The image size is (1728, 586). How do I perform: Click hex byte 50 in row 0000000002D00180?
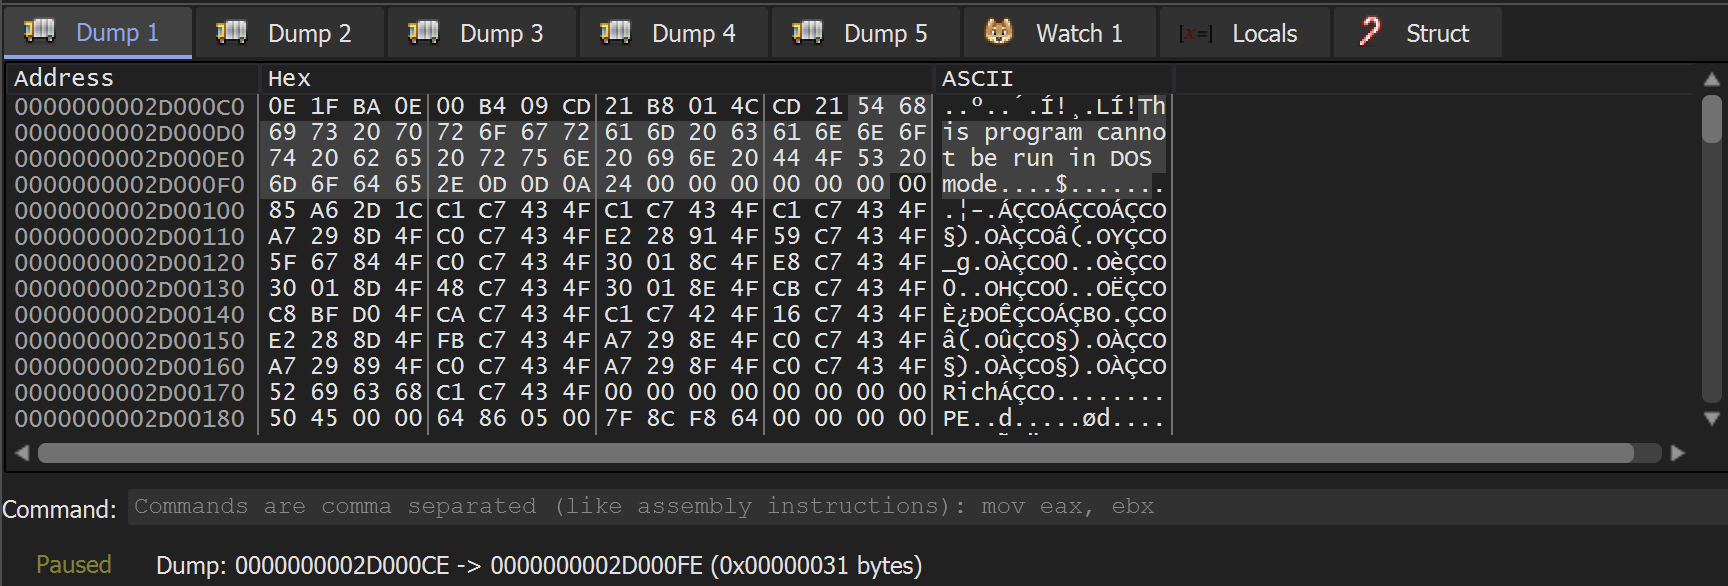pyautogui.click(x=282, y=418)
